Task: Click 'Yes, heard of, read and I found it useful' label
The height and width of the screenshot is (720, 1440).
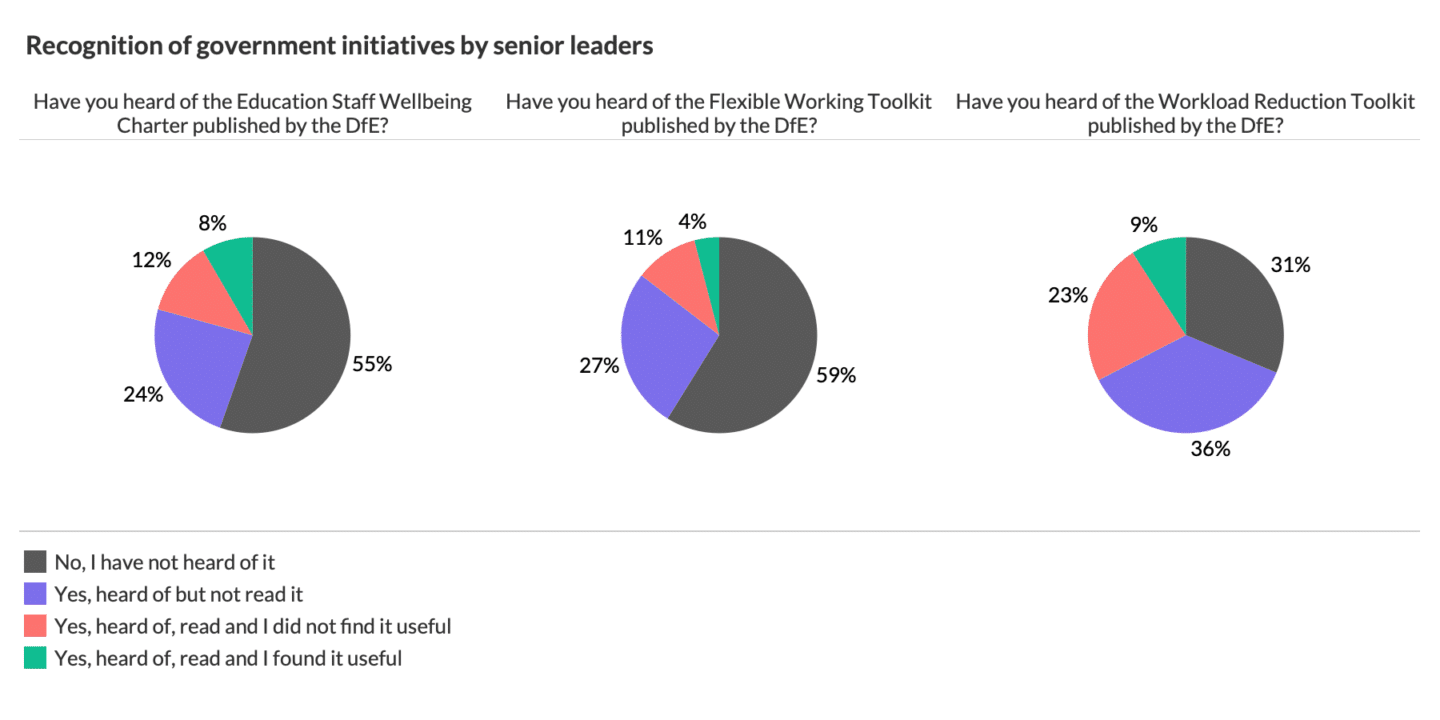Action: point(228,658)
